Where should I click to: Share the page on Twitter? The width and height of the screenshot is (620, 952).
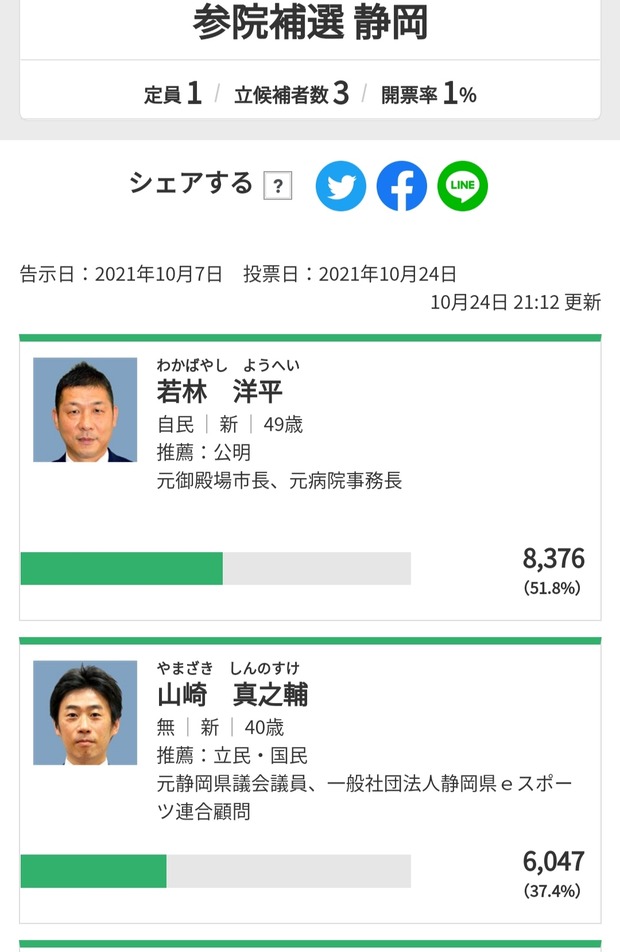coord(341,186)
